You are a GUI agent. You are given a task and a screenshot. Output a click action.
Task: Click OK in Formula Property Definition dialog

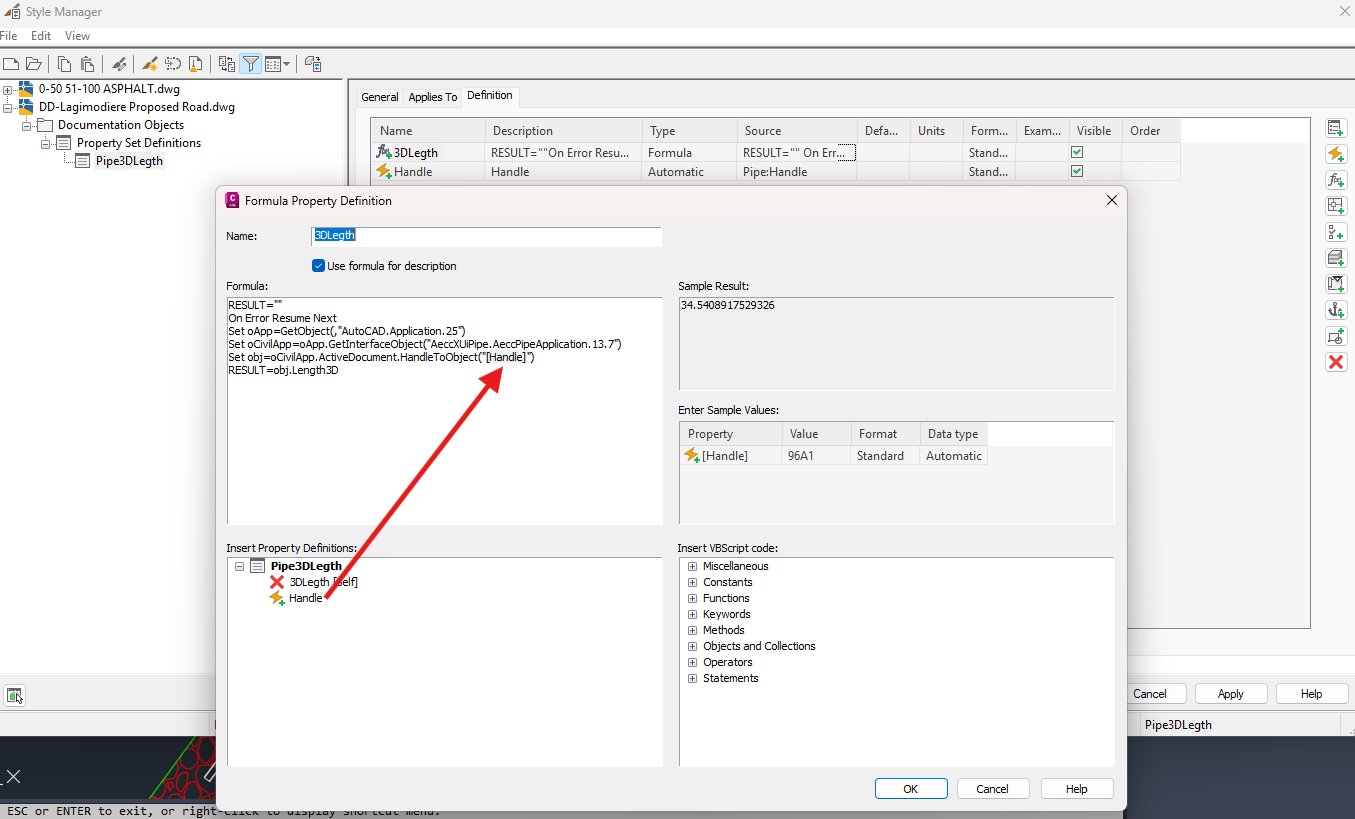pyautogui.click(x=911, y=789)
